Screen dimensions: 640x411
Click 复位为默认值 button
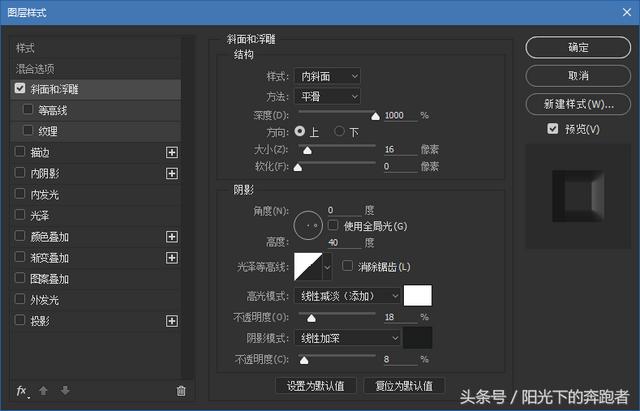point(404,386)
